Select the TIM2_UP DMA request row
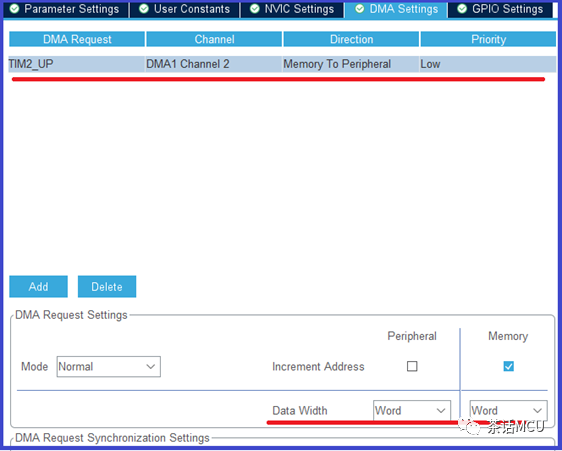562x451 pixels. (282, 64)
